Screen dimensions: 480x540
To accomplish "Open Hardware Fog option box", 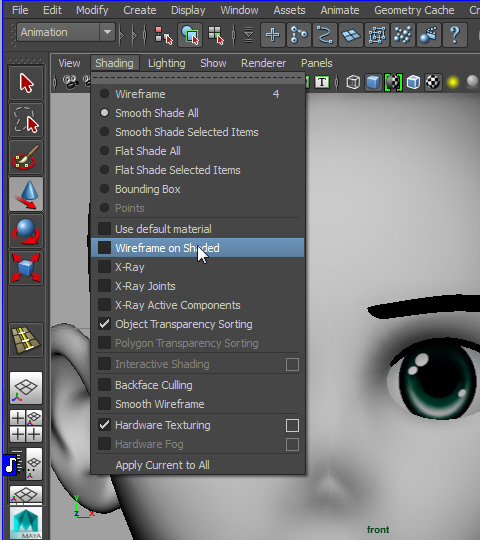I will pos(292,444).
